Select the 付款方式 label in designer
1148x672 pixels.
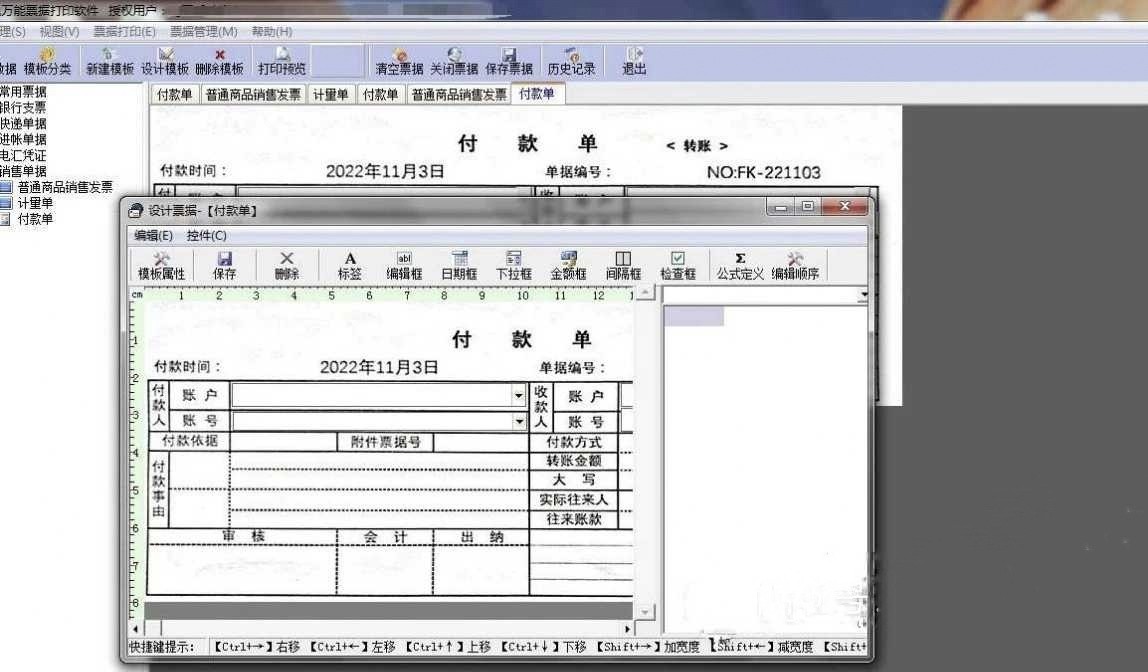pyautogui.click(x=574, y=442)
